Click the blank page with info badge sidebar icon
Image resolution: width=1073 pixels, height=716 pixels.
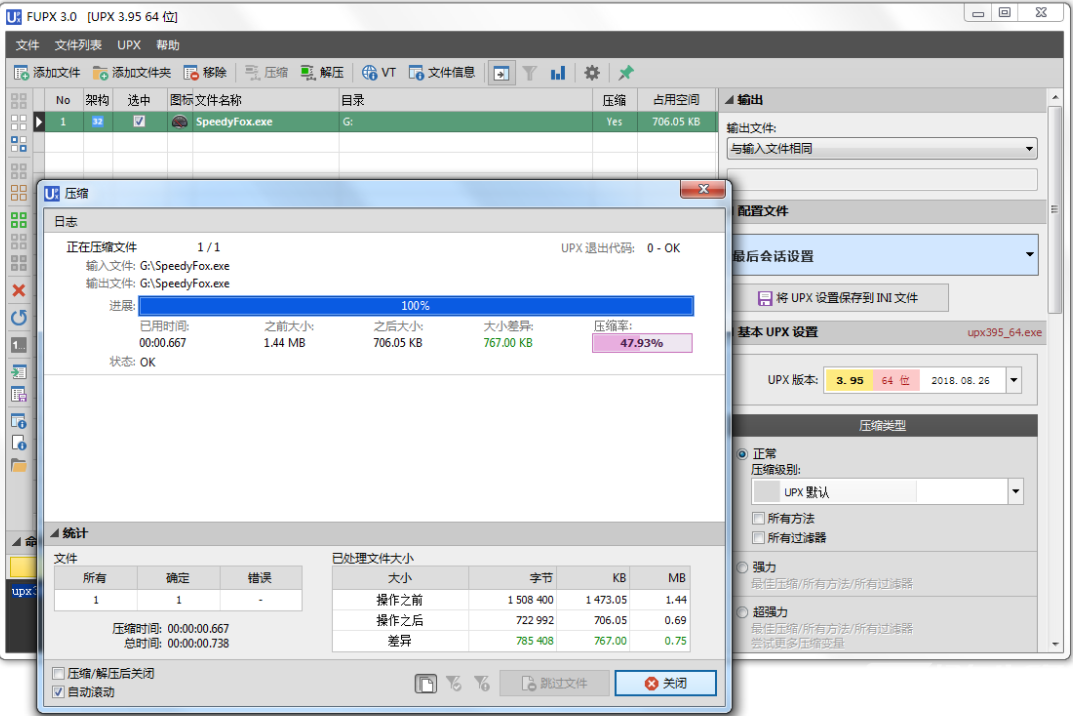coord(18,443)
